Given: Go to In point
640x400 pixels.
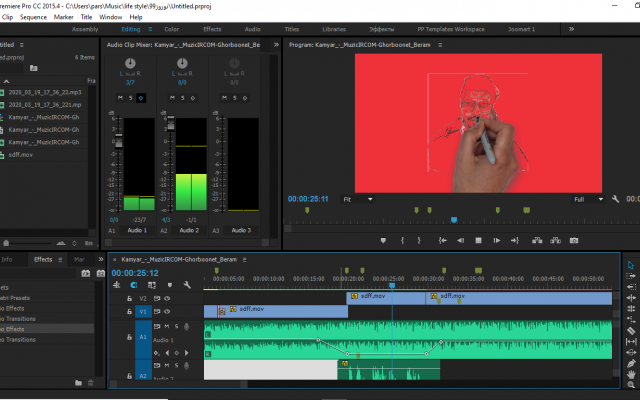Looking at the screenshot, I should tap(442, 240).
